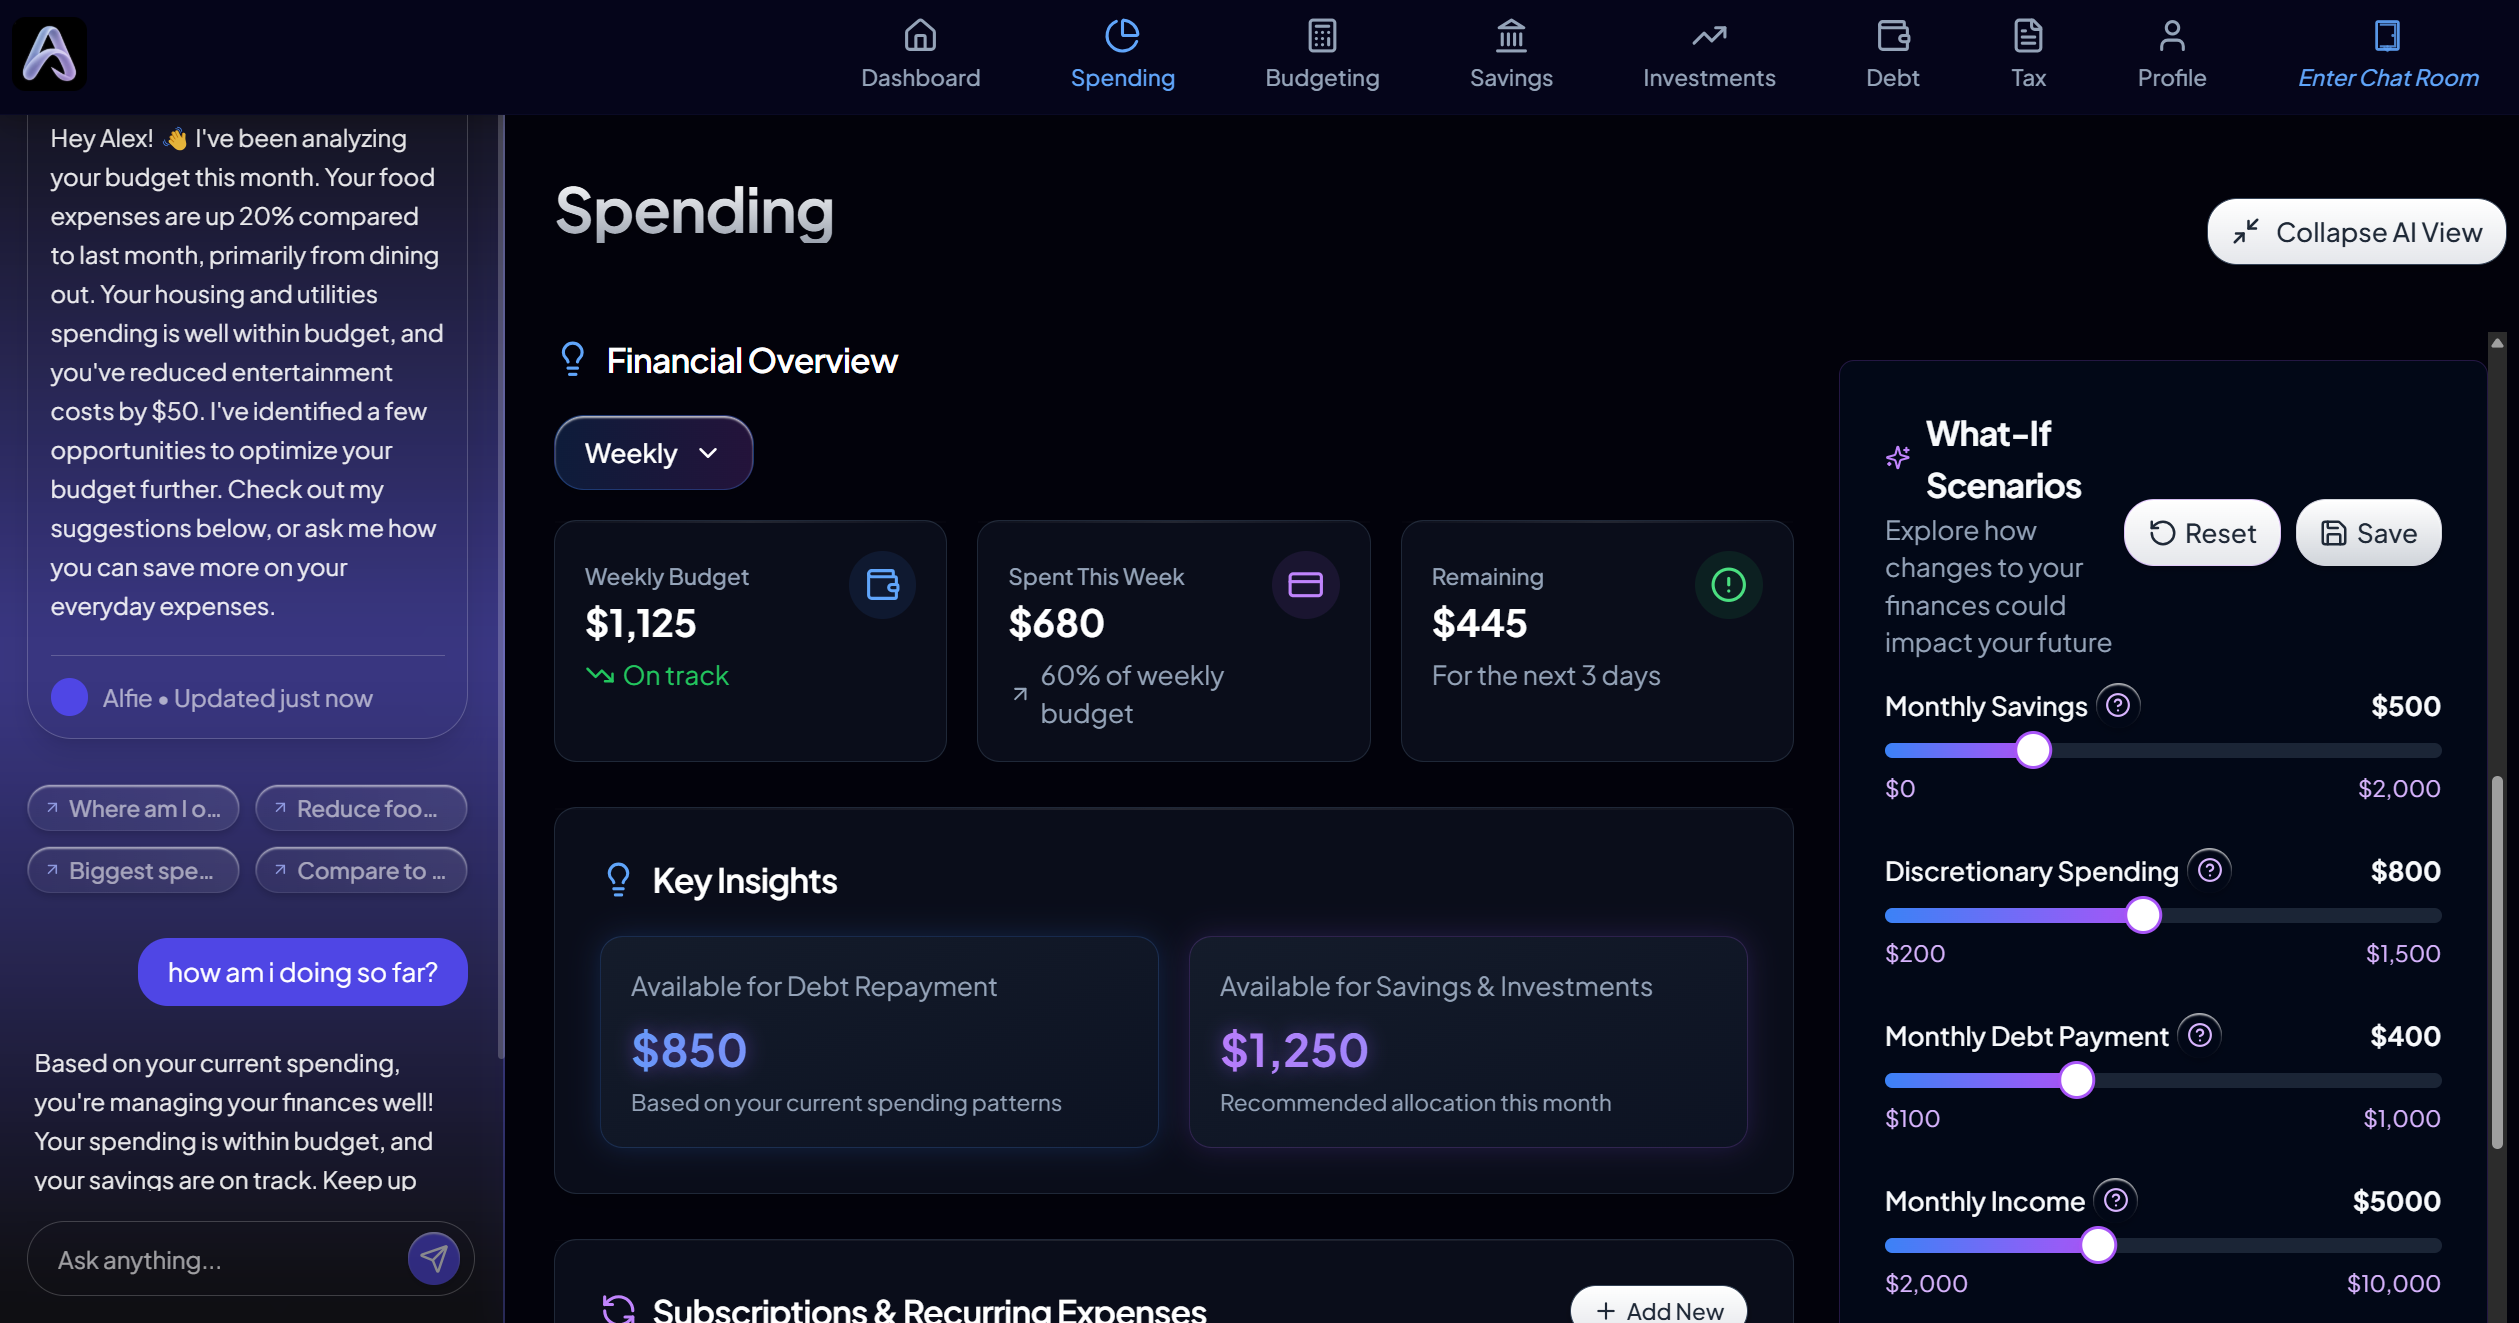Open Monthly Savings help tooltip icon
This screenshot has height=1323, width=2519.
[2117, 705]
